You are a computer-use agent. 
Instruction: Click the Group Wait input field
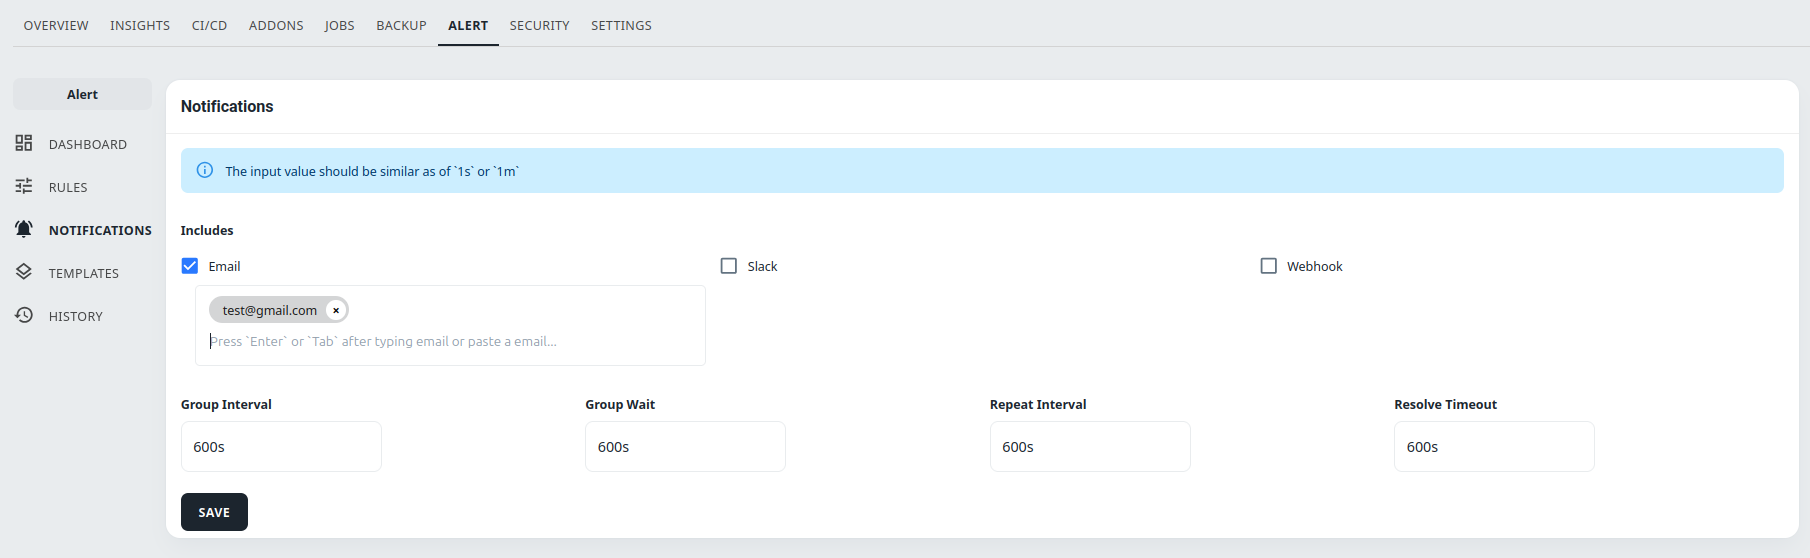[685, 446]
